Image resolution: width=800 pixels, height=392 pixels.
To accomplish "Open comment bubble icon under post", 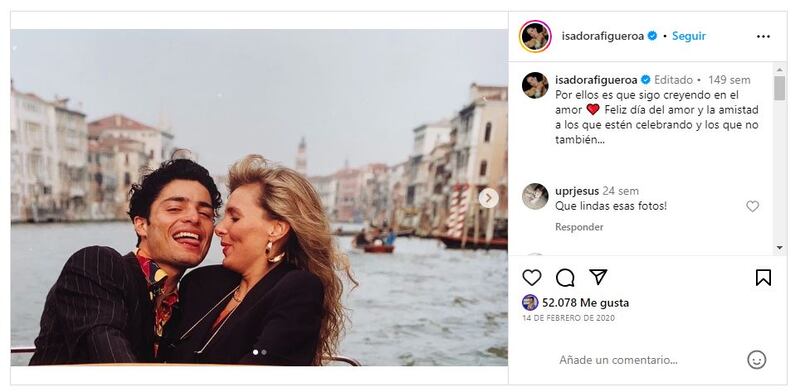I will coord(565,278).
